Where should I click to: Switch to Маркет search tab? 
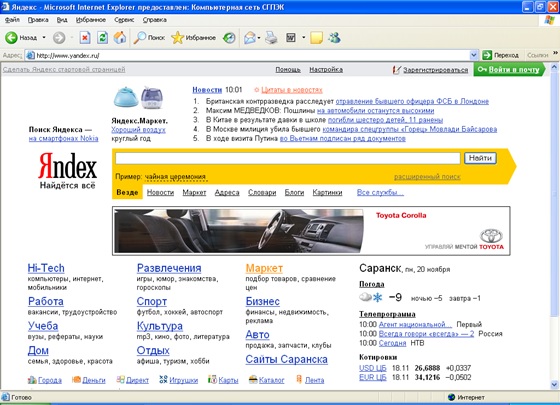pos(194,192)
